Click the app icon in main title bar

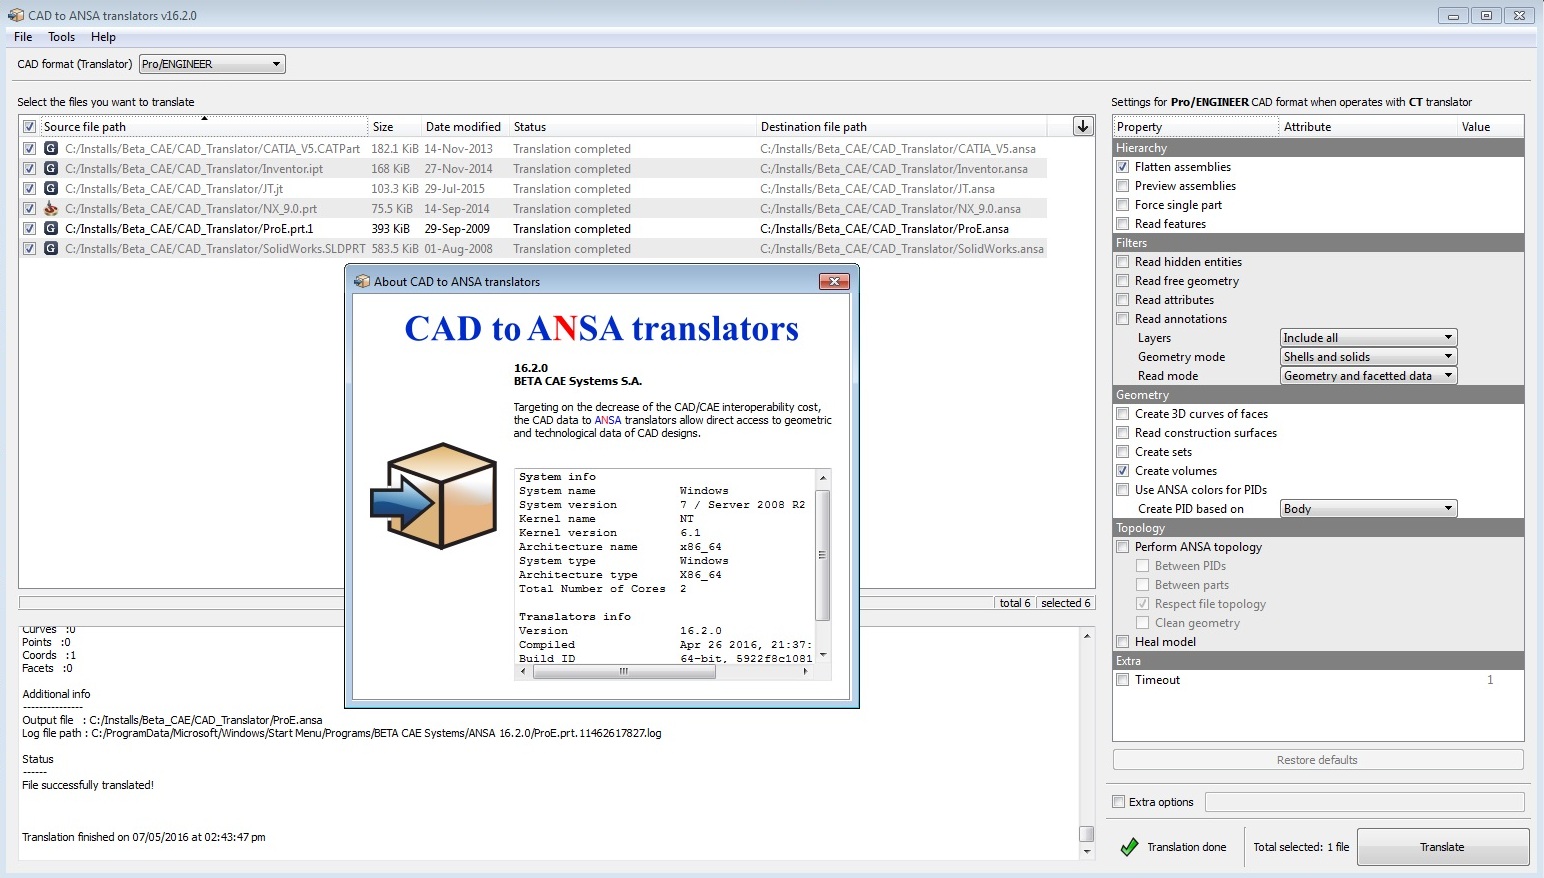pos(15,15)
